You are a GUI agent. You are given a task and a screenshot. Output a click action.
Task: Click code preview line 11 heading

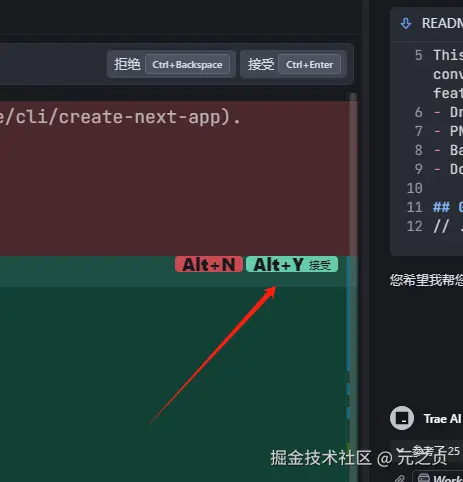click(448, 207)
